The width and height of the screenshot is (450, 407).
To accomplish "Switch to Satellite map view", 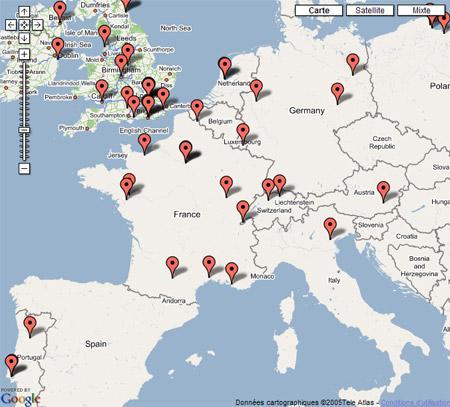I will pyautogui.click(x=370, y=10).
